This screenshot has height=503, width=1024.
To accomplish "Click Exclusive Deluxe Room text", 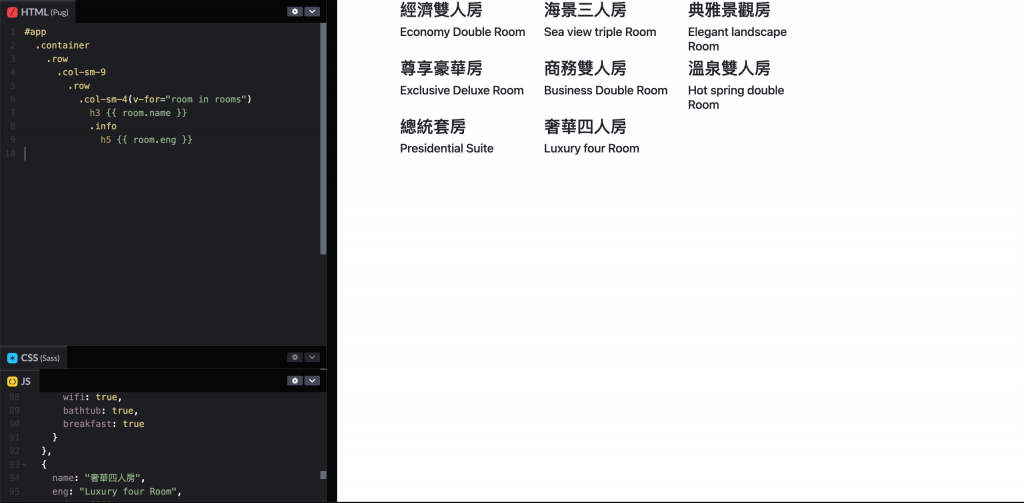I will tap(462, 90).
